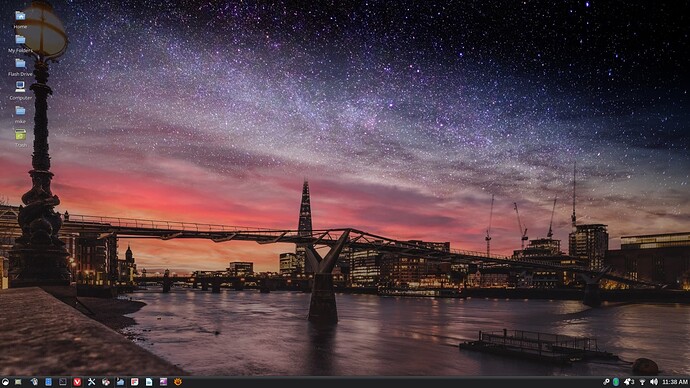Click the green tray indicator icon
This screenshot has width=690, height=388.
click(616, 382)
